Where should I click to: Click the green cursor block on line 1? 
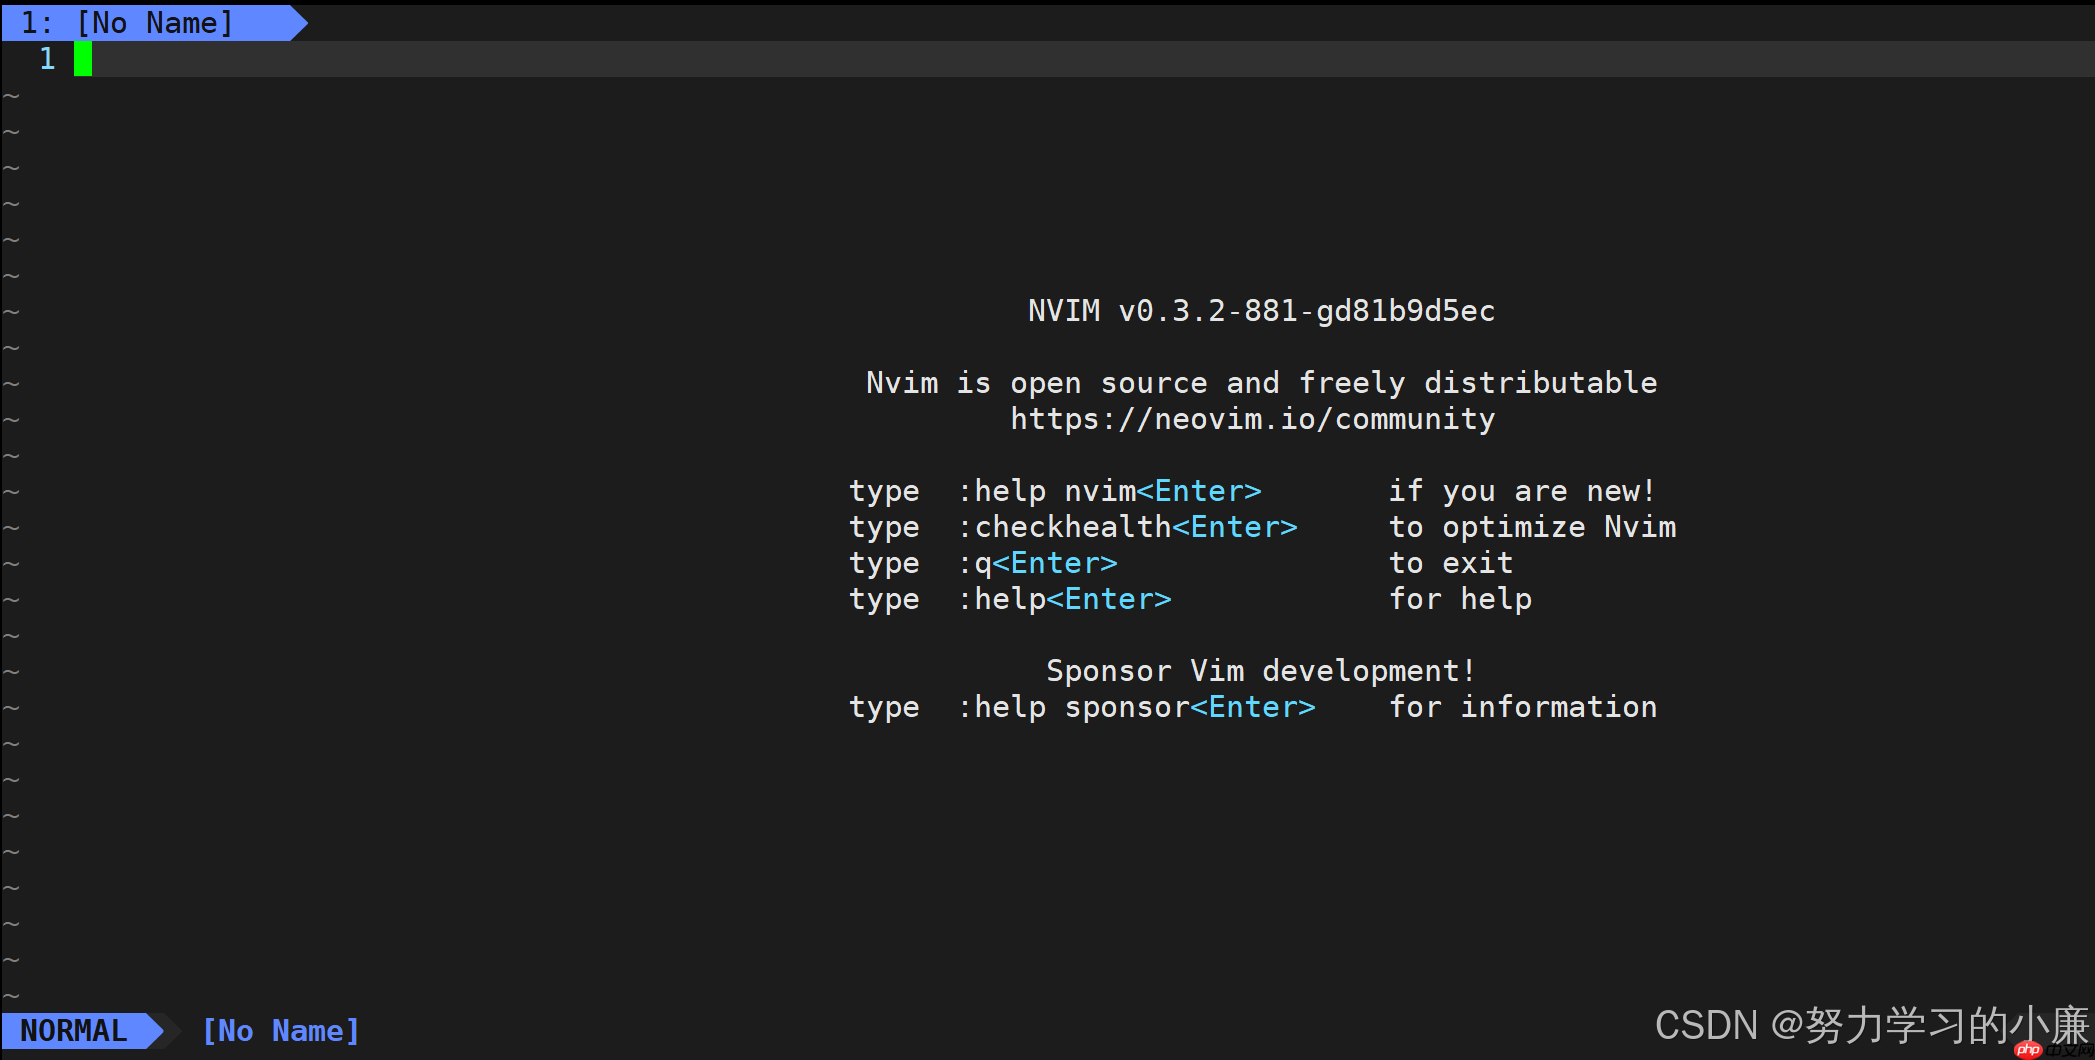click(83, 59)
